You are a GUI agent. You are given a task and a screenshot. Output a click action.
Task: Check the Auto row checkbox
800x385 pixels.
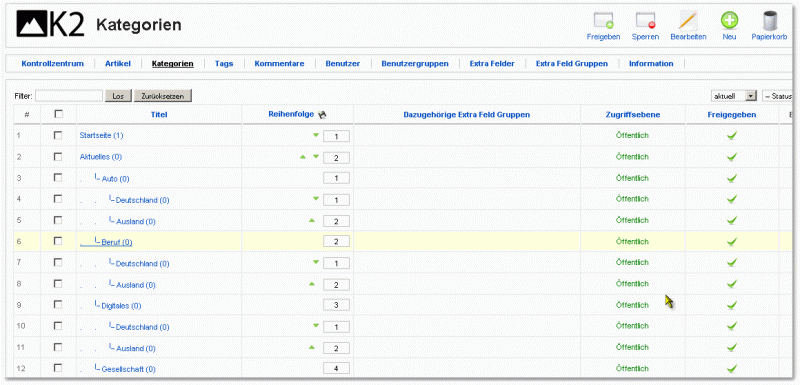point(58,177)
